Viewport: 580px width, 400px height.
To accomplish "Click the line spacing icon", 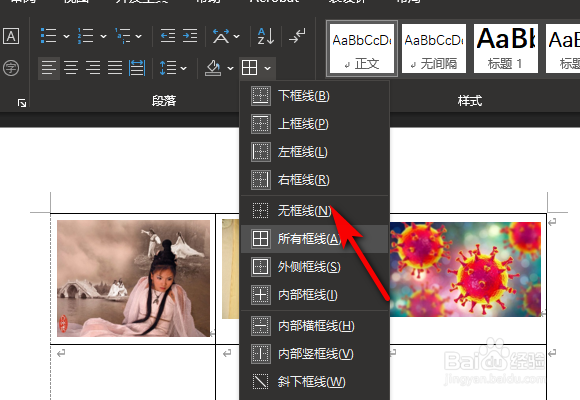I will (x=168, y=68).
